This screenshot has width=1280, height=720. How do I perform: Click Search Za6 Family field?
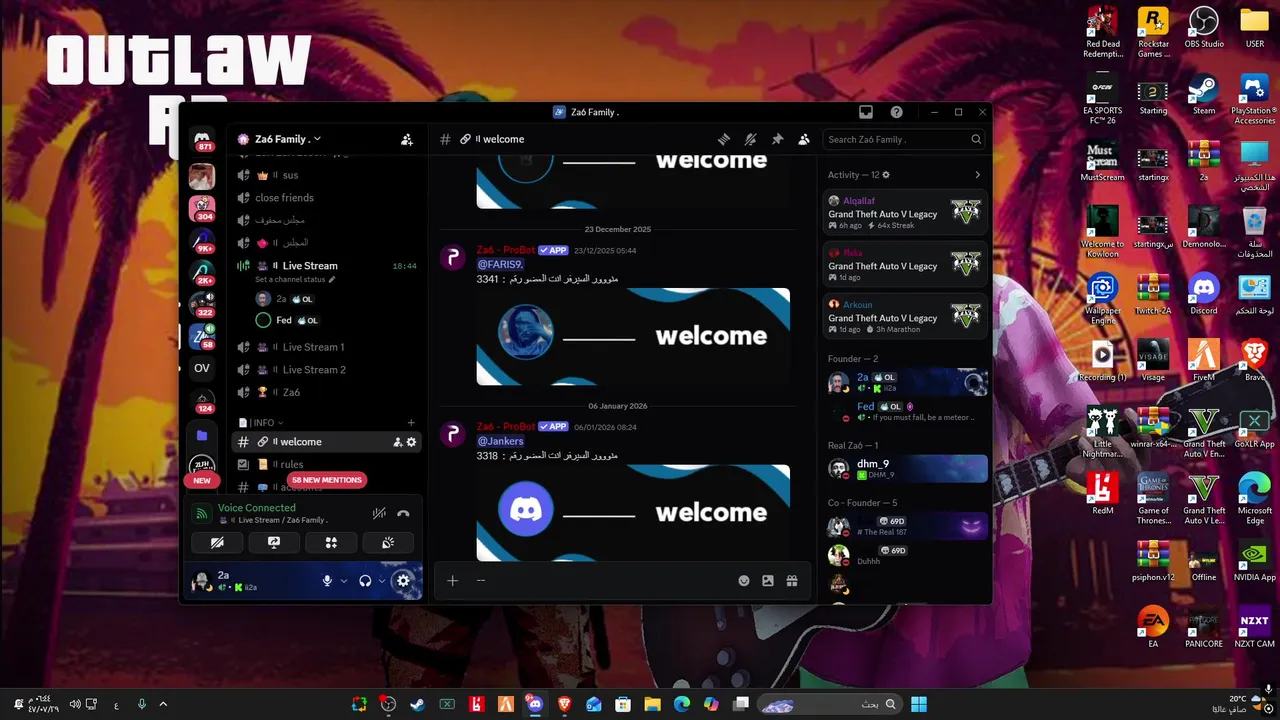point(904,139)
